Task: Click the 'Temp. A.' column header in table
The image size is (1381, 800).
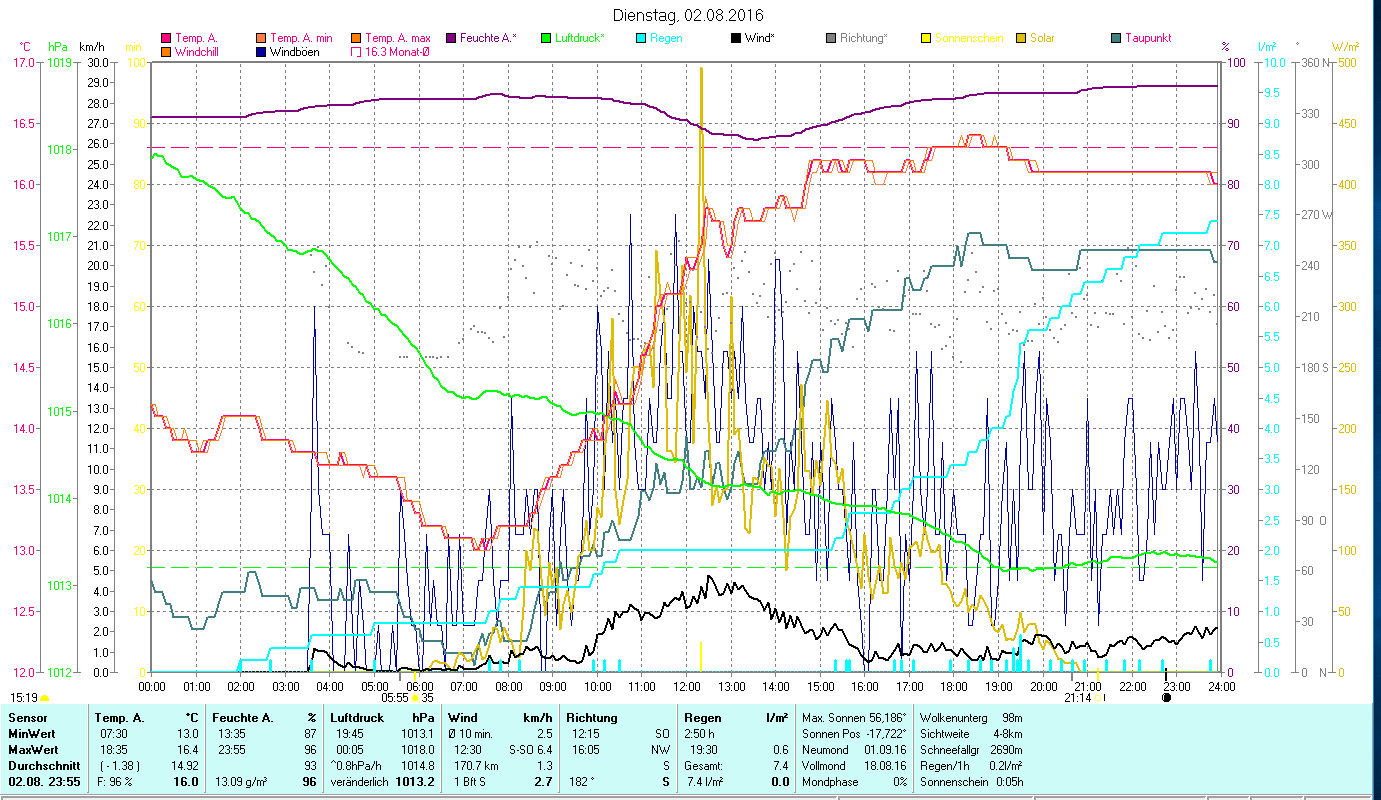Action: [120, 718]
